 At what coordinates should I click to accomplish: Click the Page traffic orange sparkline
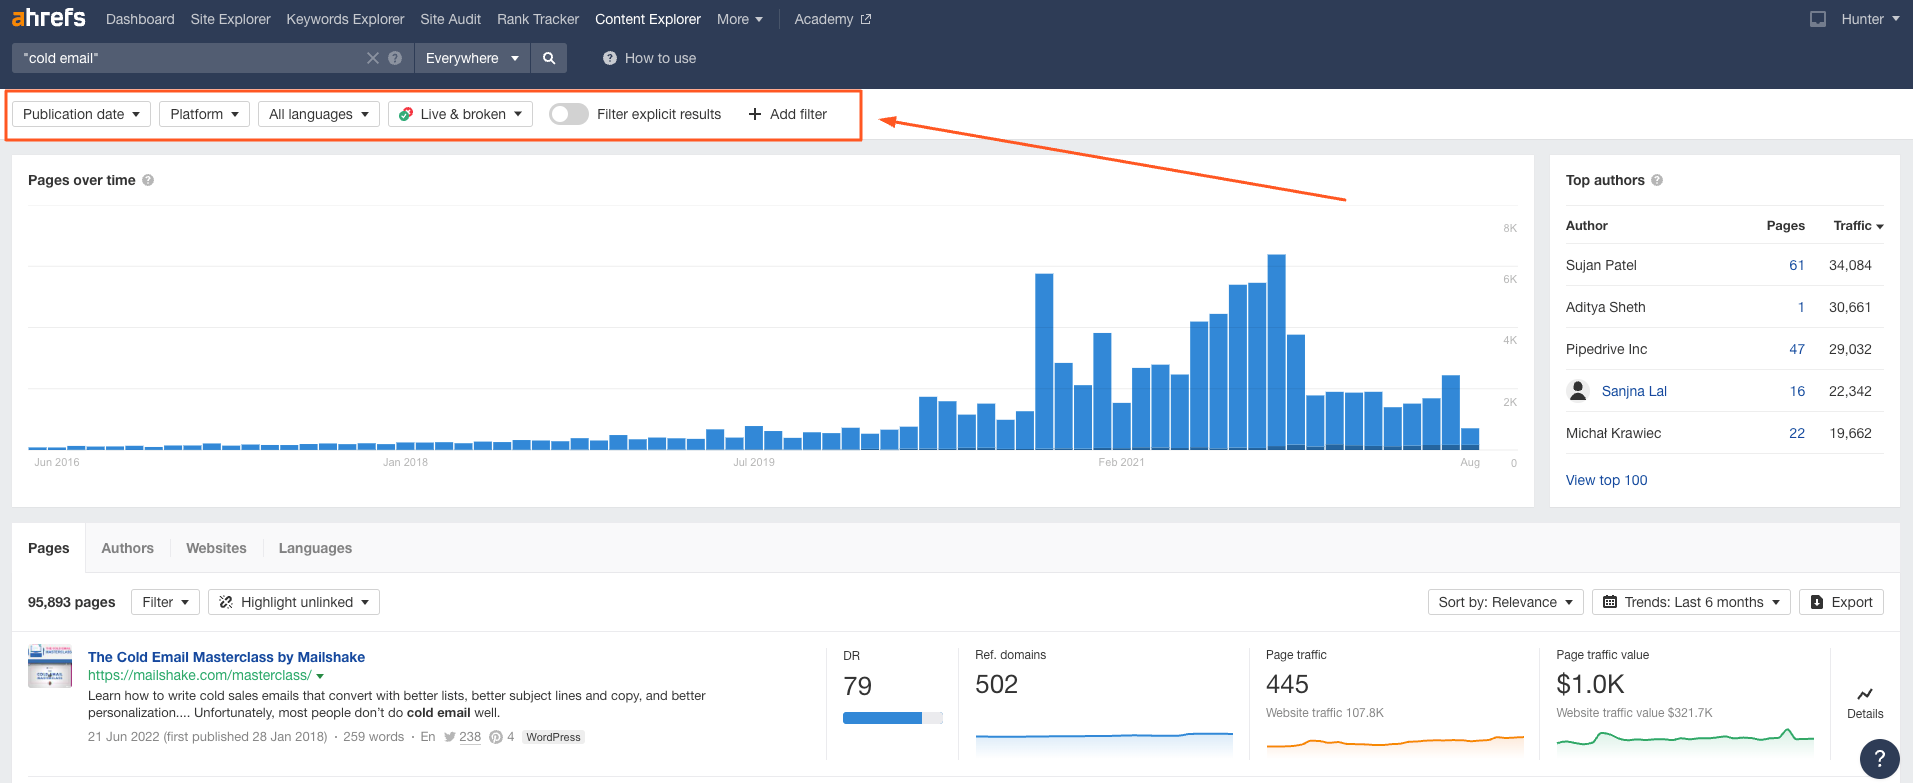[1395, 743]
